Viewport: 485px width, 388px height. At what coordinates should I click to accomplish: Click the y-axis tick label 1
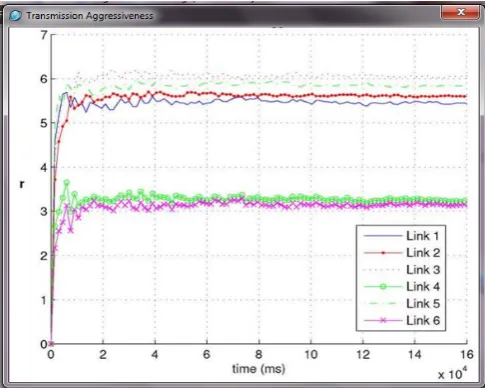[44, 300]
